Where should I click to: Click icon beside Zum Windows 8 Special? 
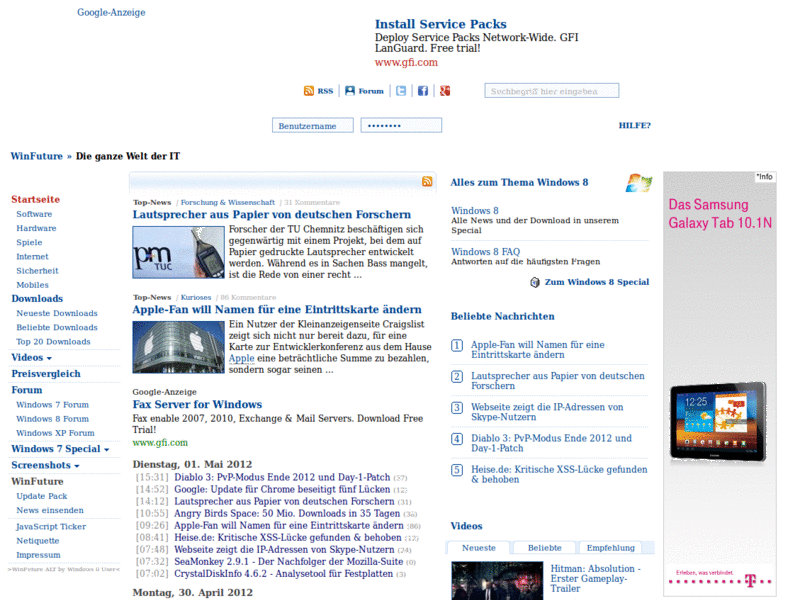pos(535,282)
